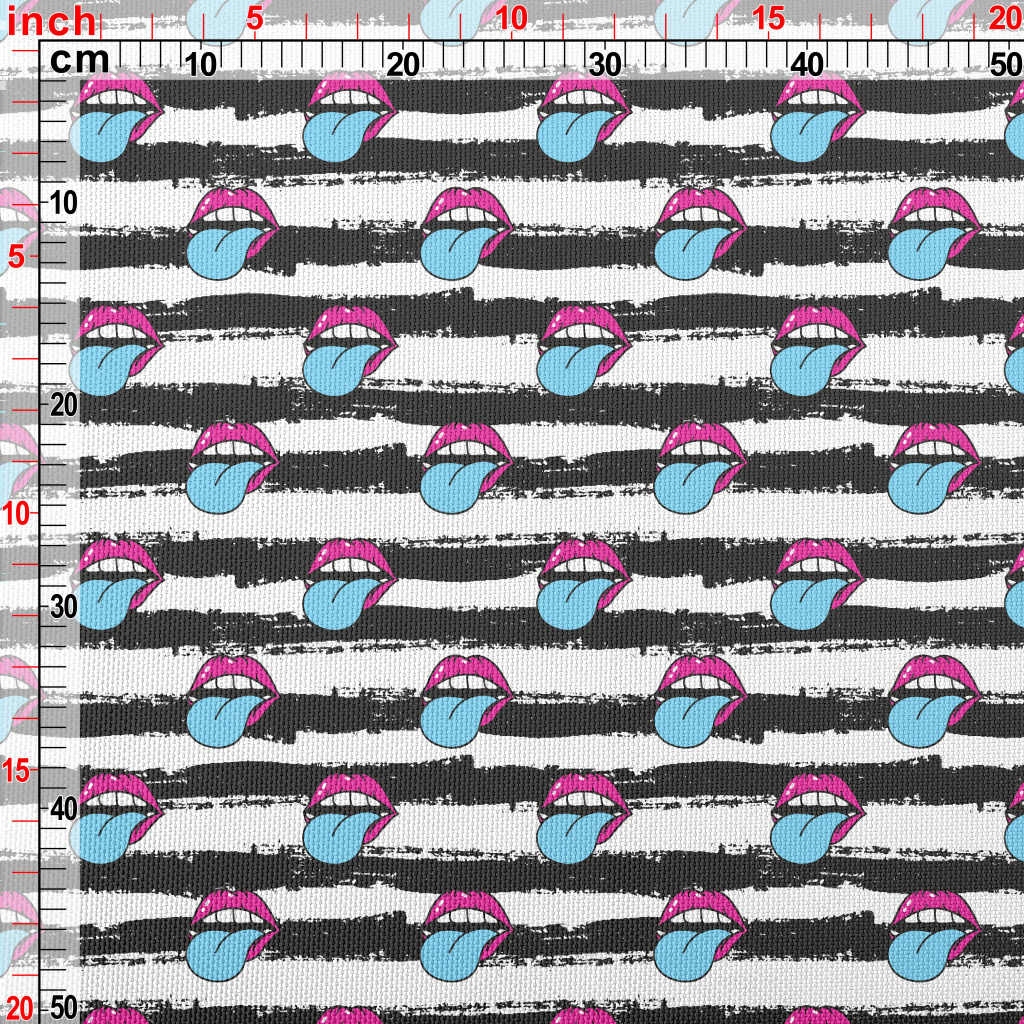Click the red 10 on the top inch ruler
Screen dimensions: 1024x1024
[x=511, y=19]
